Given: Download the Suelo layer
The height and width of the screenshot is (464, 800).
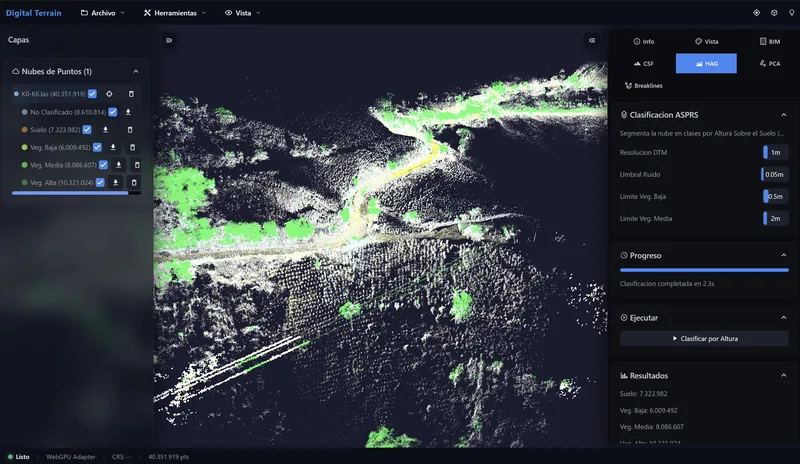Looking at the screenshot, I should tap(105, 130).
